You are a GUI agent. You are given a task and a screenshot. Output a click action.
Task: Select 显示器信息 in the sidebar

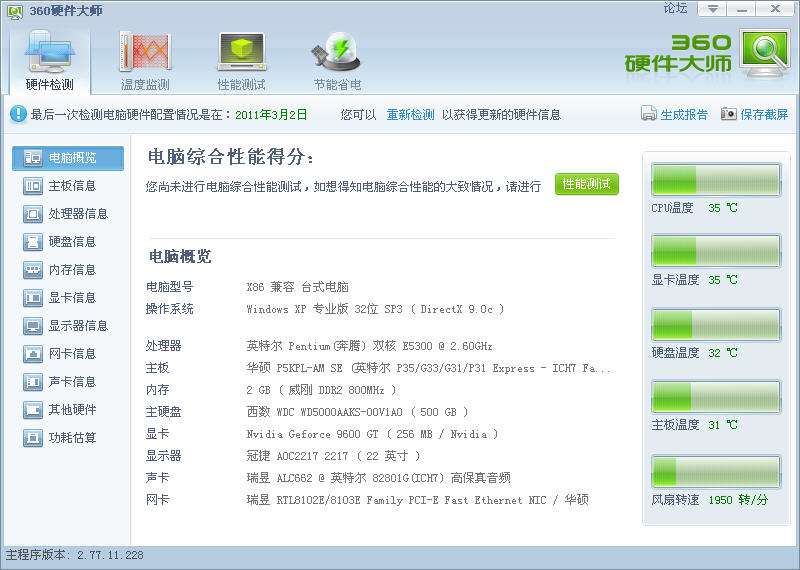point(68,326)
